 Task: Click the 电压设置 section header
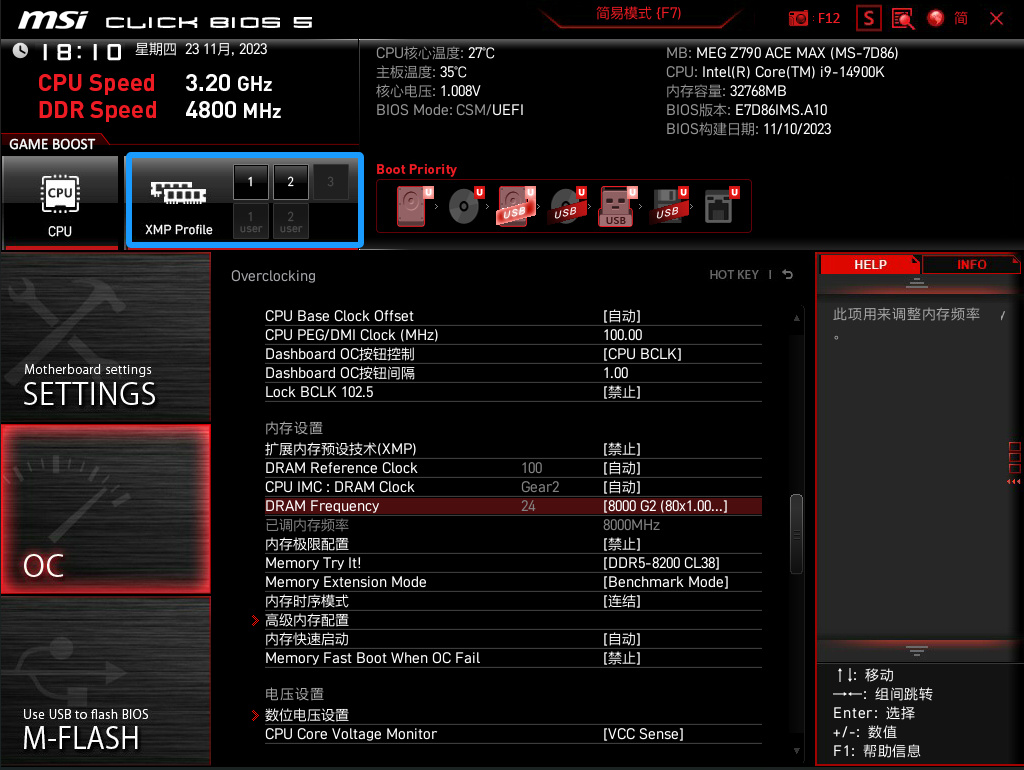[x=294, y=694]
